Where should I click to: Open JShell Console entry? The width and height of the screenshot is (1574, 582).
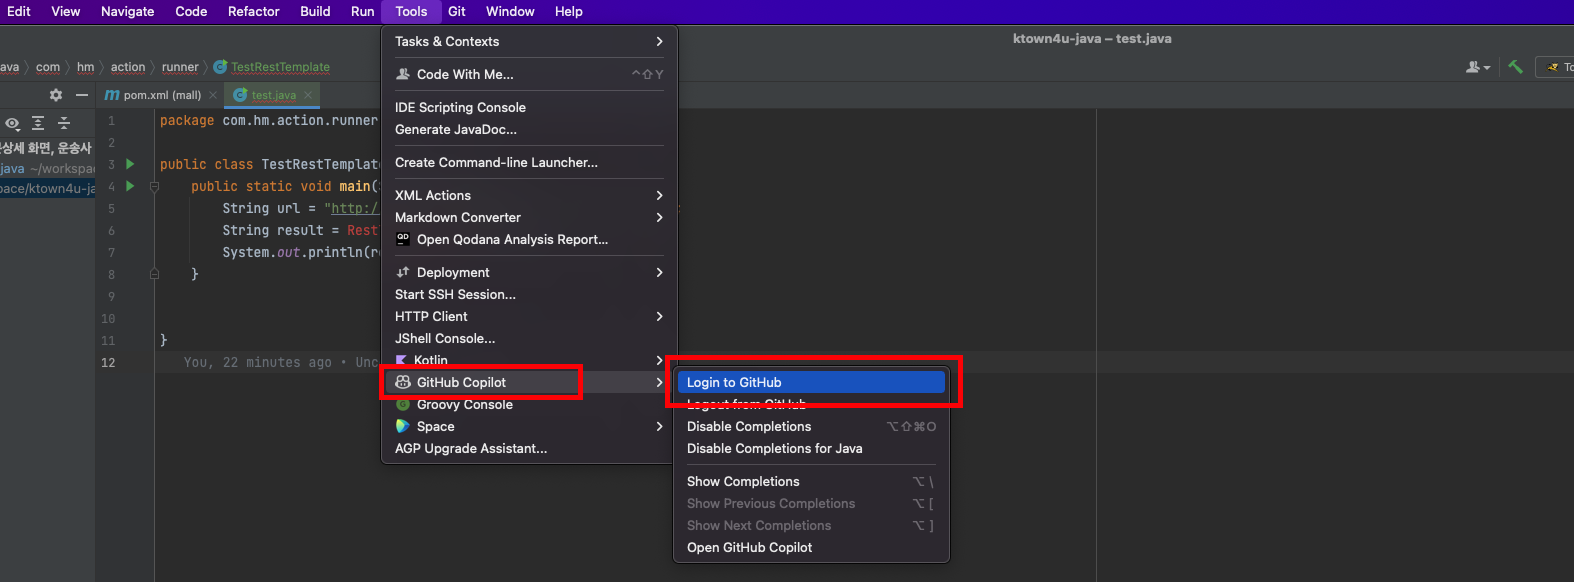coord(529,338)
